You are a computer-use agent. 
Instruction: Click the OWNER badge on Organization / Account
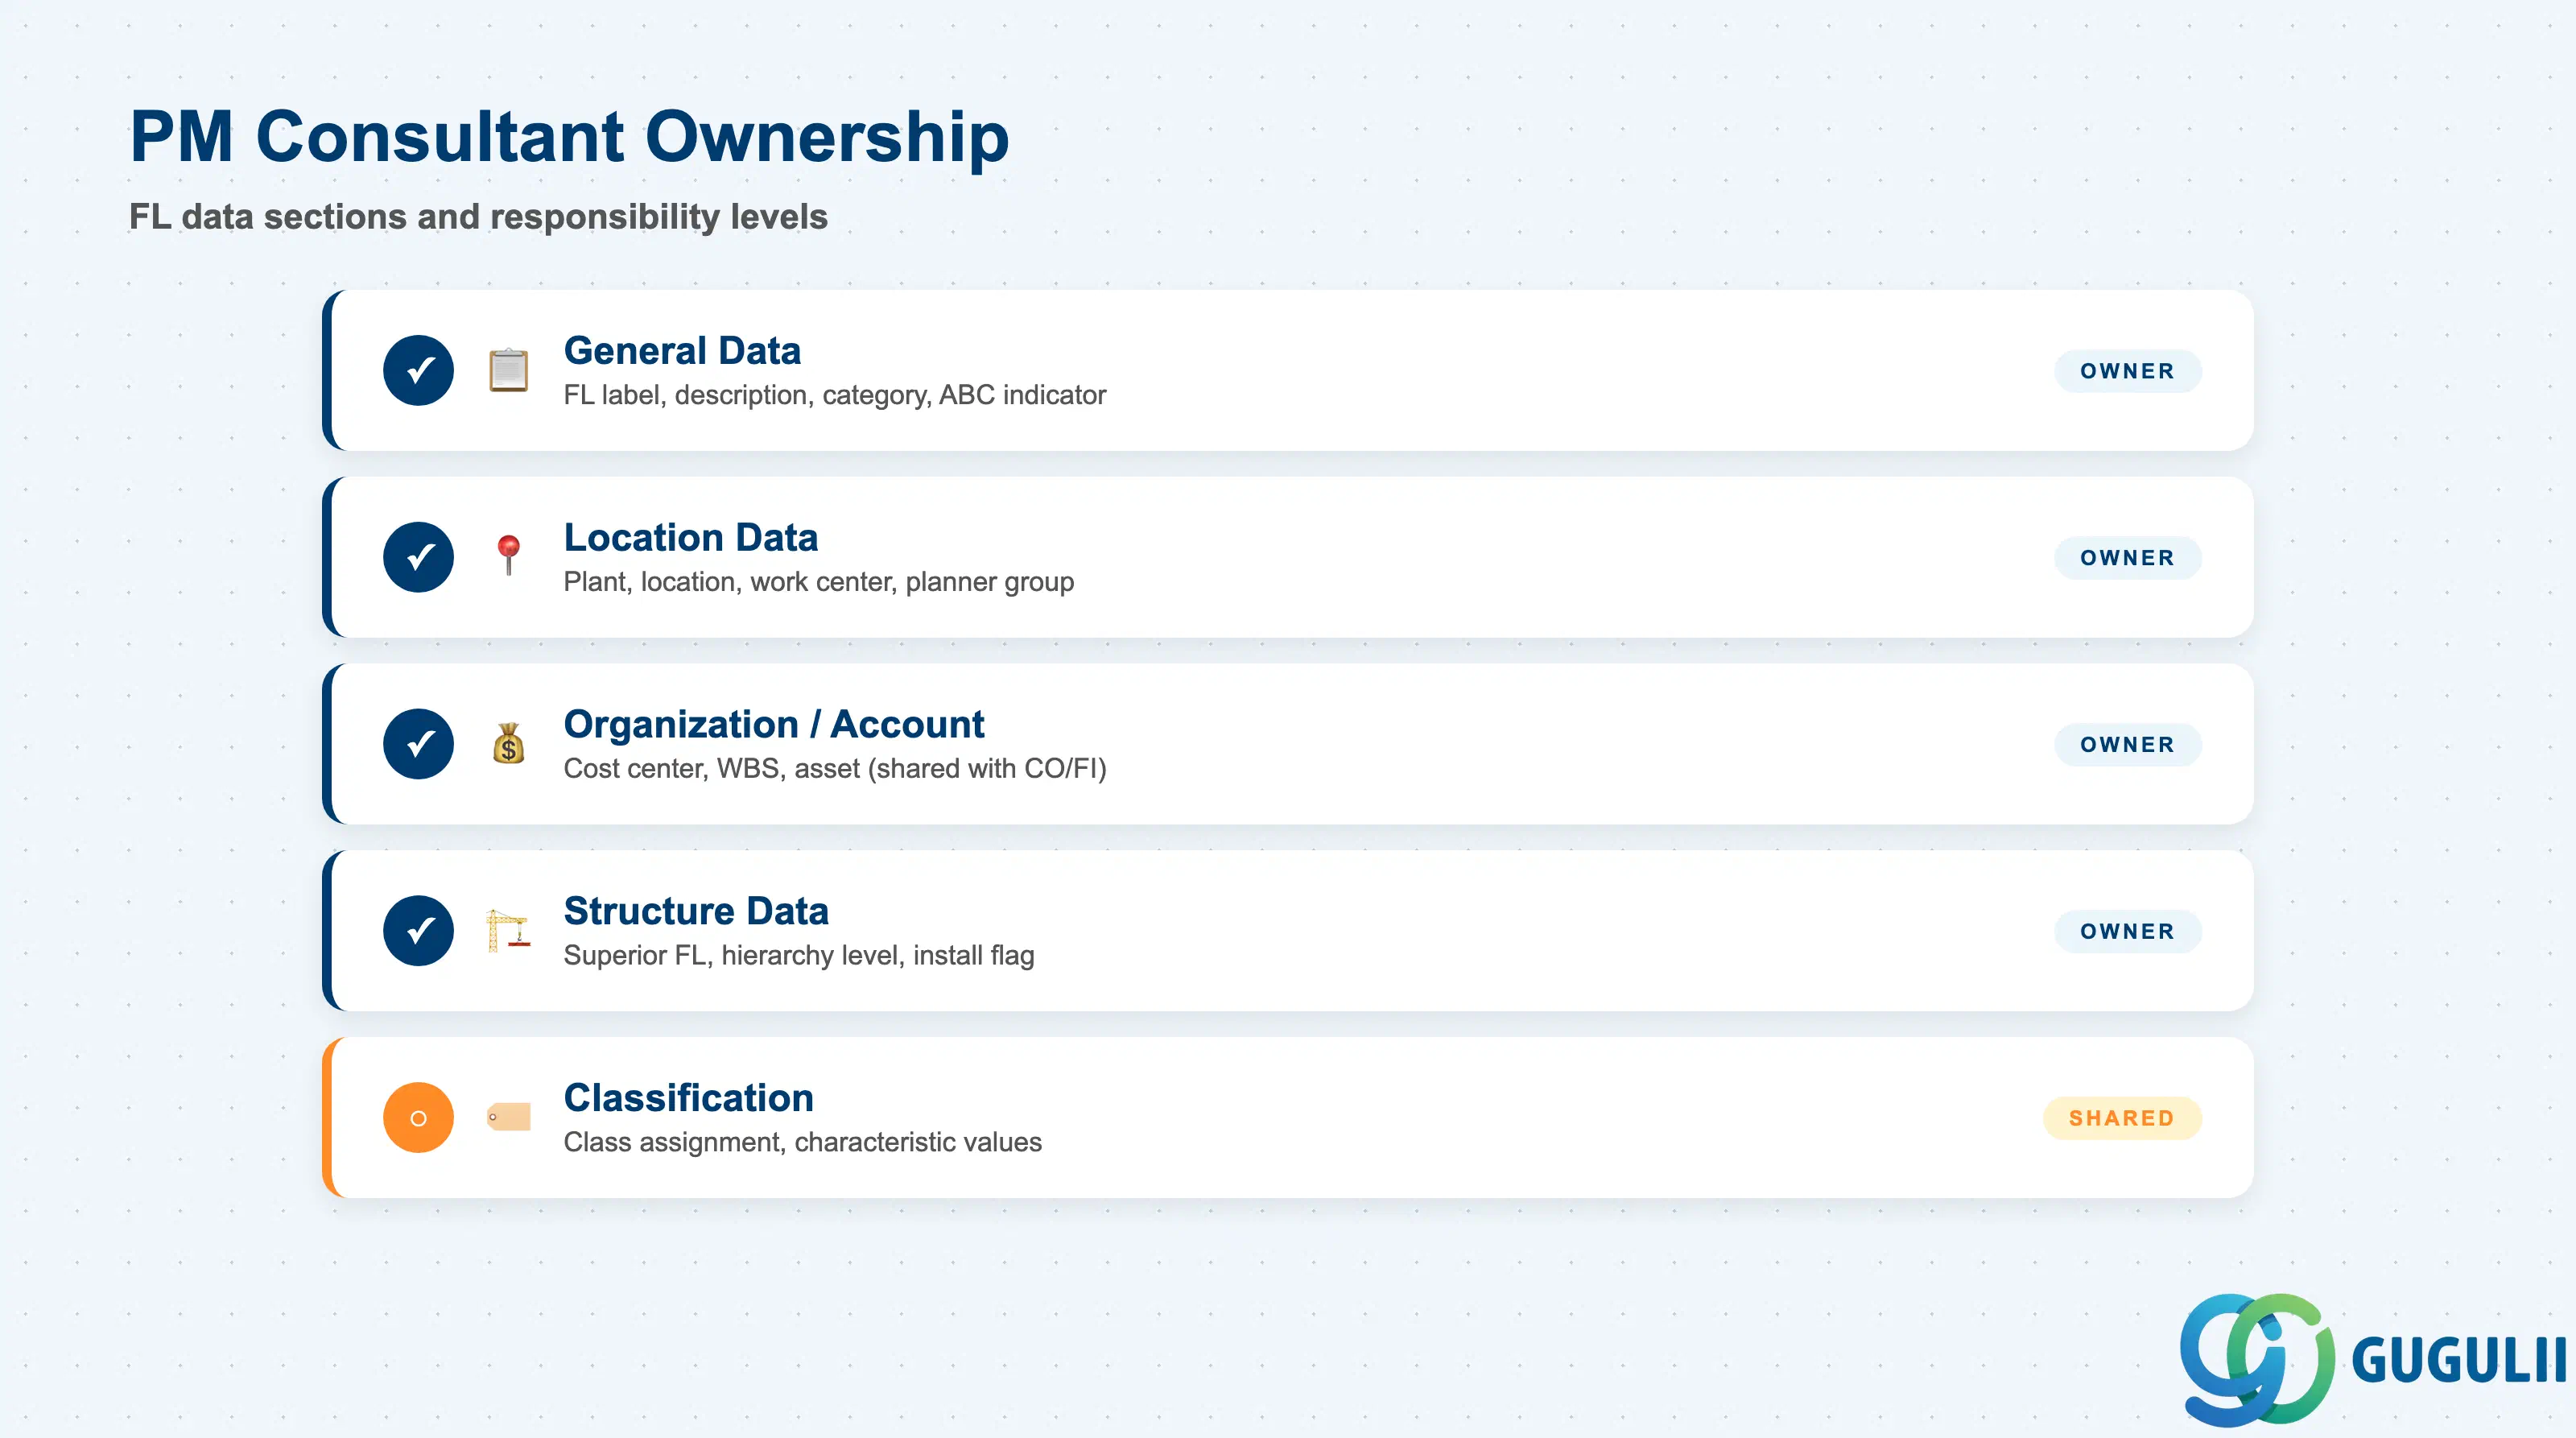point(2127,745)
